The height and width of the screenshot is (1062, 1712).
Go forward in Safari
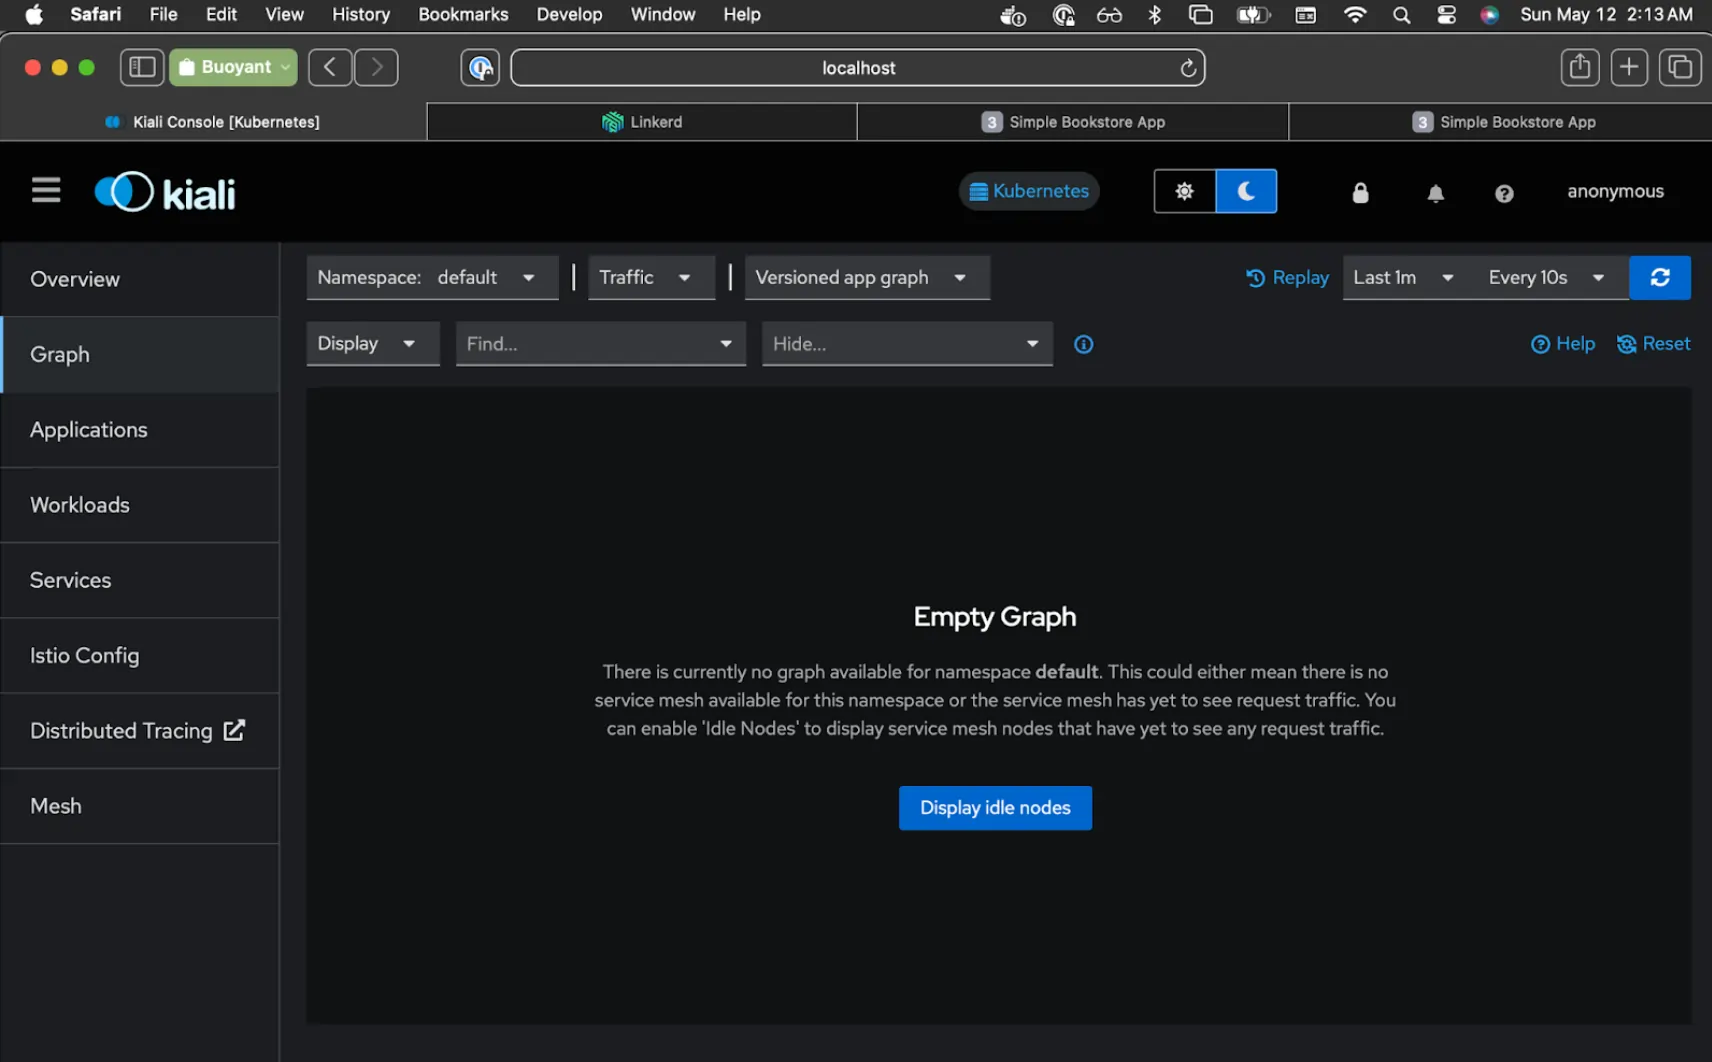click(376, 67)
